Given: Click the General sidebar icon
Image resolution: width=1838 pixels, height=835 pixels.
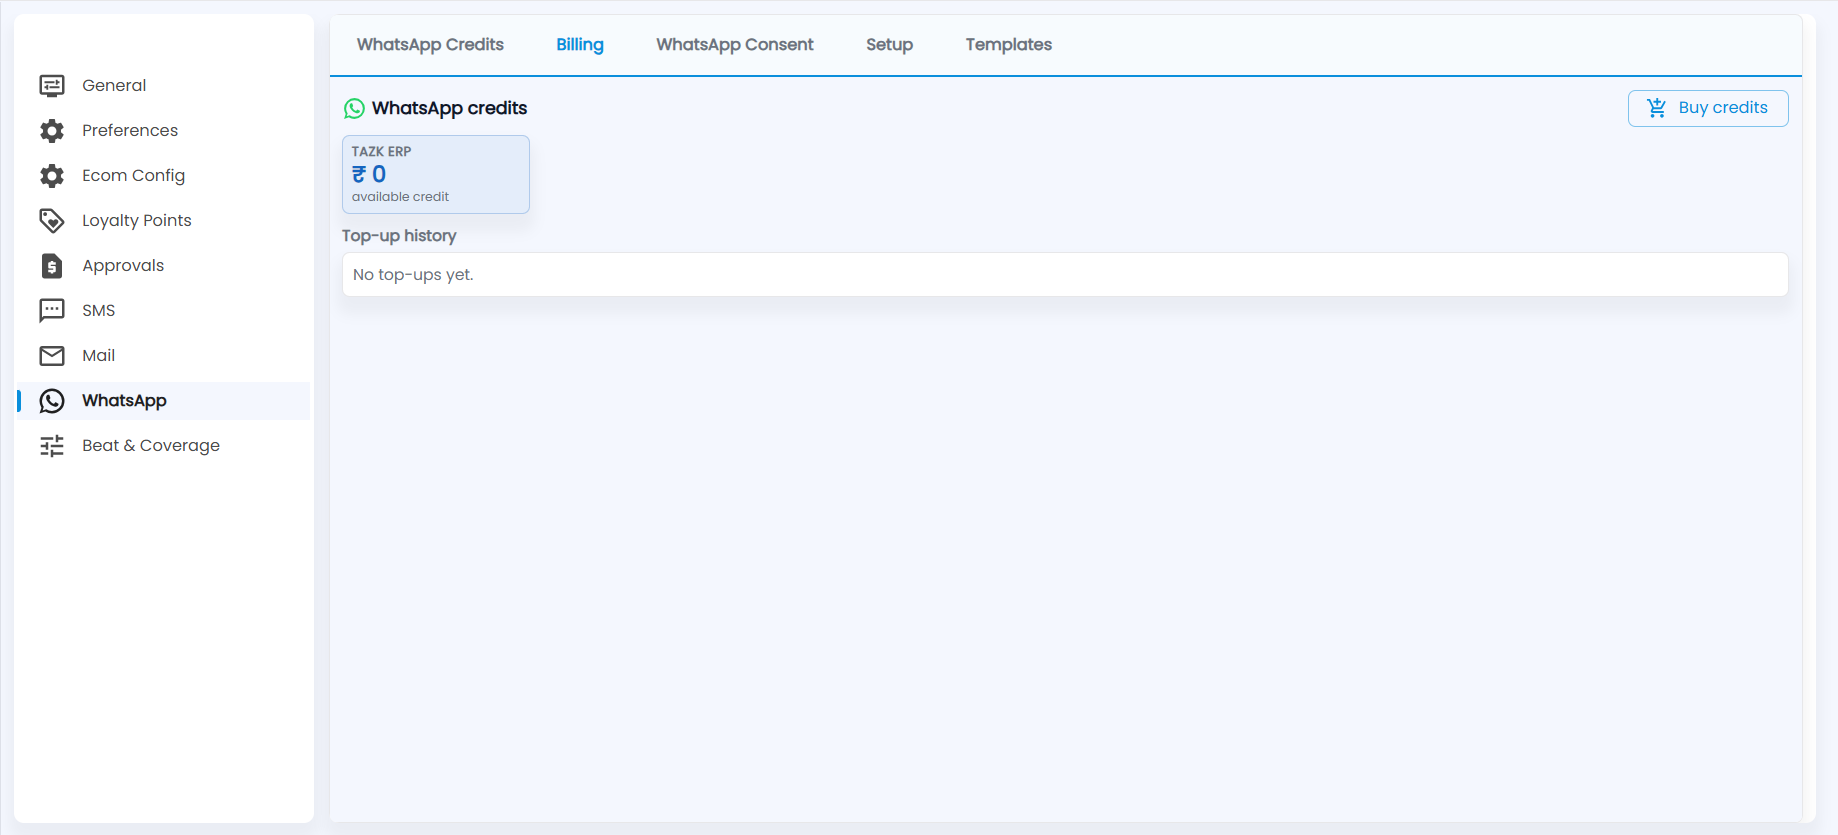Looking at the screenshot, I should [52, 86].
